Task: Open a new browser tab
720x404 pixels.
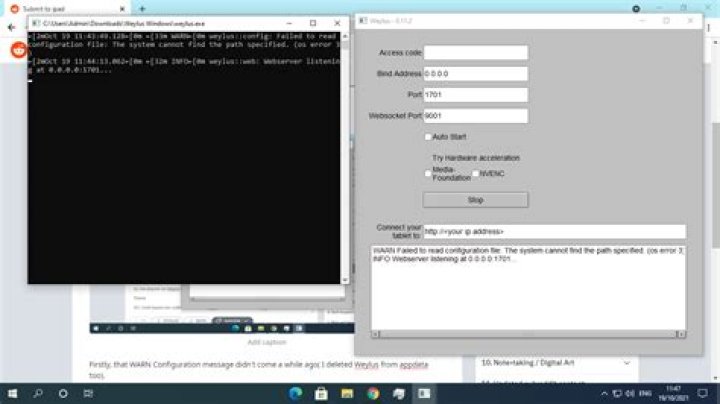Action: coord(142,9)
